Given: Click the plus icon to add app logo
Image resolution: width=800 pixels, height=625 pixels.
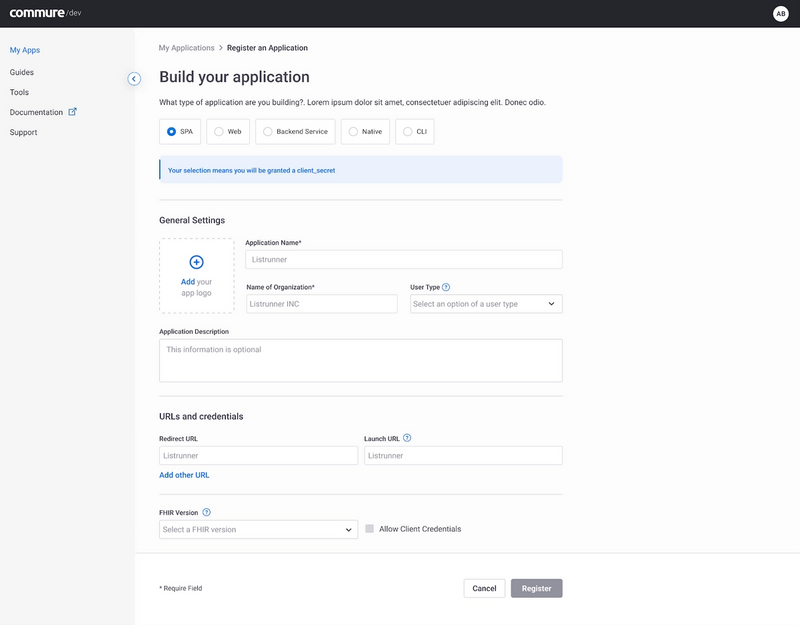Looking at the screenshot, I should [196, 262].
